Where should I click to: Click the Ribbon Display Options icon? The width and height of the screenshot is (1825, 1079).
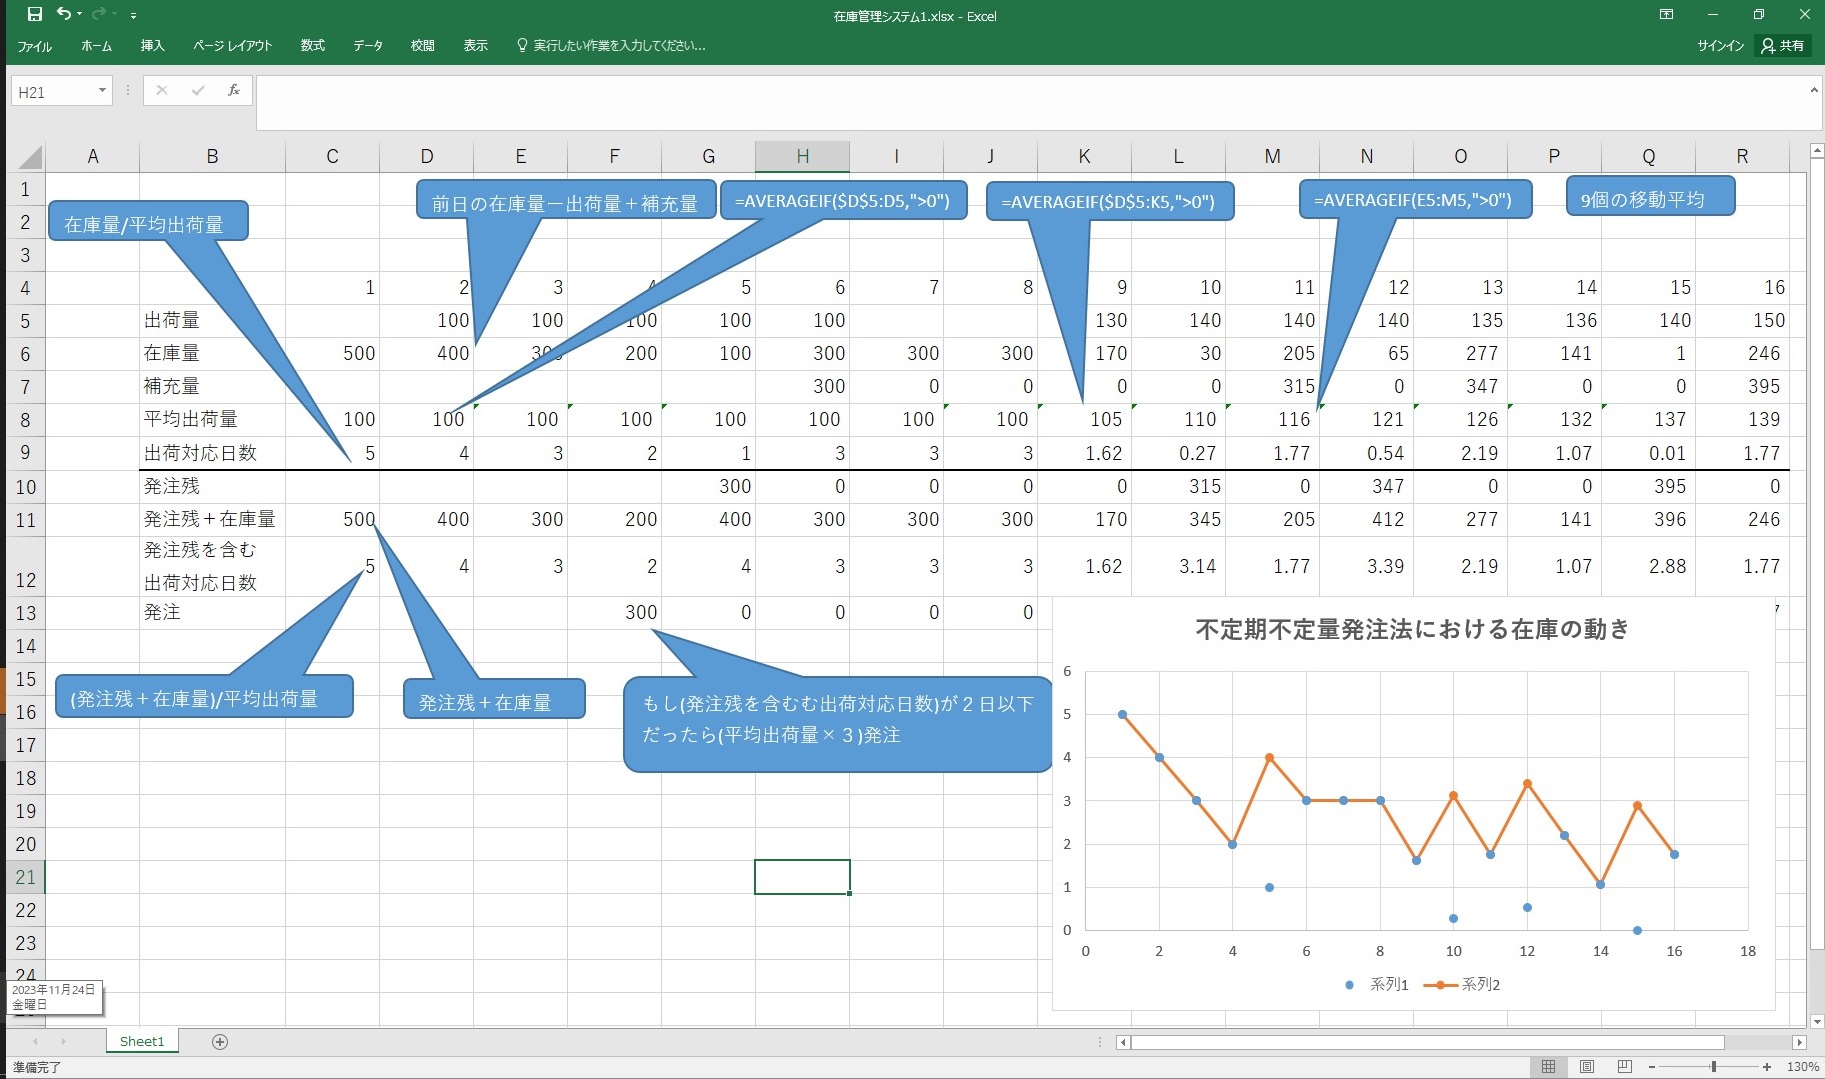click(1666, 14)
